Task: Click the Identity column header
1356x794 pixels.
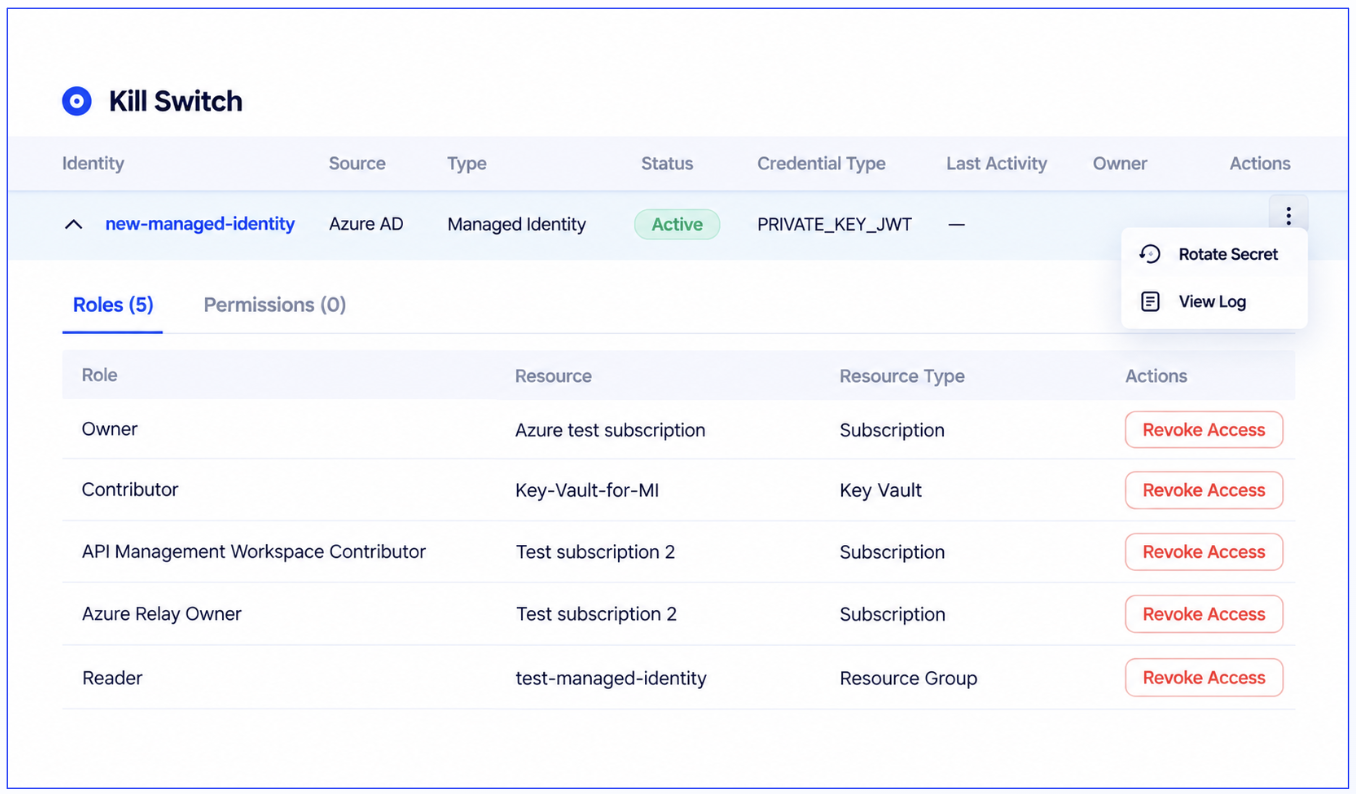Action: pos(93,163)
